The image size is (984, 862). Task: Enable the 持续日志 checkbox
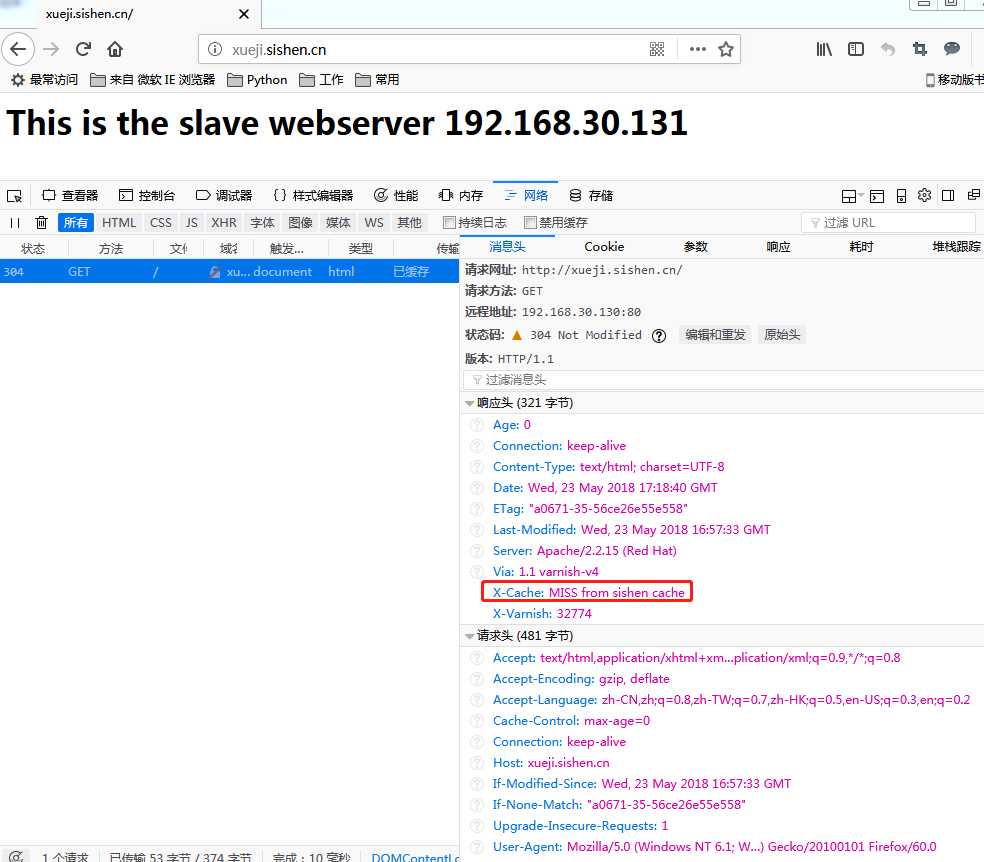click(449, 223)
